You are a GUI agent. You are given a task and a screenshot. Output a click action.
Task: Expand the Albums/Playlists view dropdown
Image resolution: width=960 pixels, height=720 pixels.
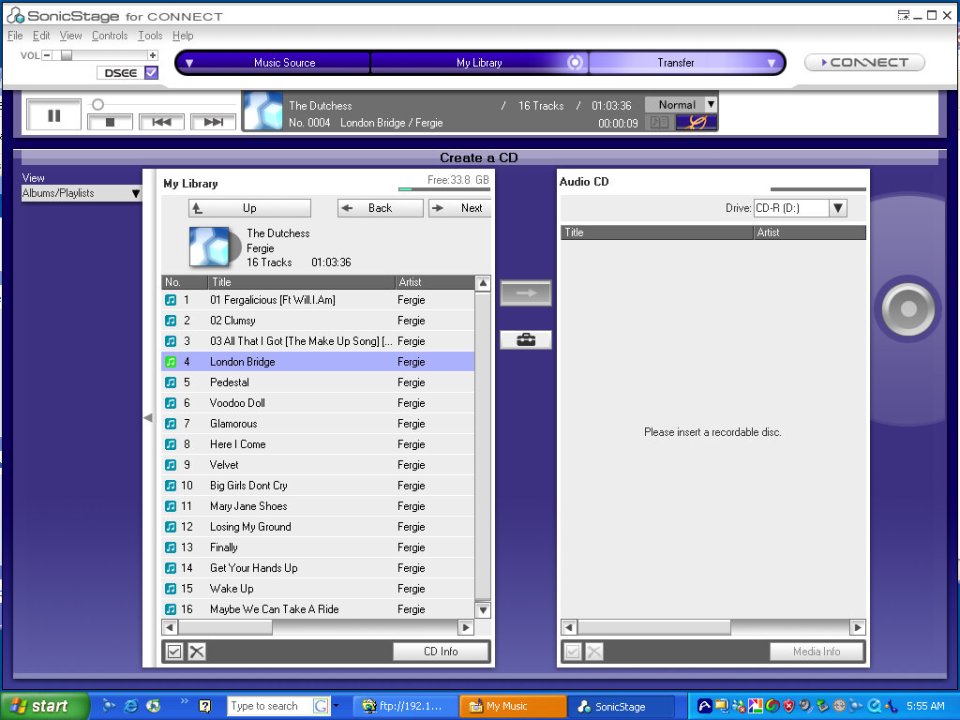tap(135, 193)
